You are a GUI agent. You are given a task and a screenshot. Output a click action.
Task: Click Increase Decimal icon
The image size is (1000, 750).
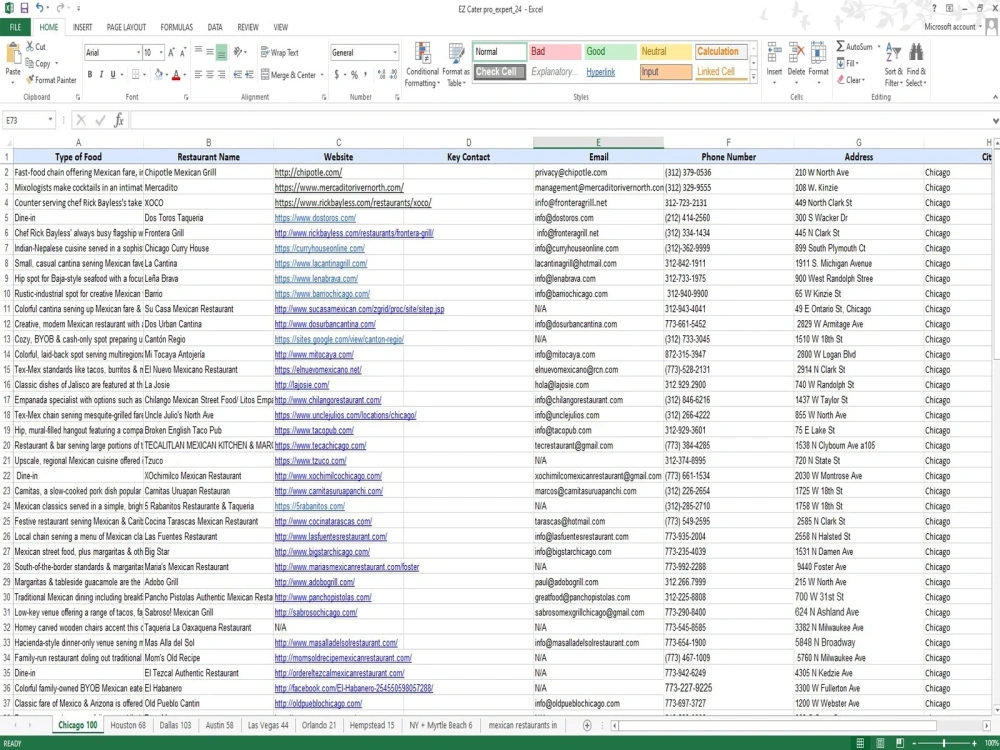coord(381,75)
